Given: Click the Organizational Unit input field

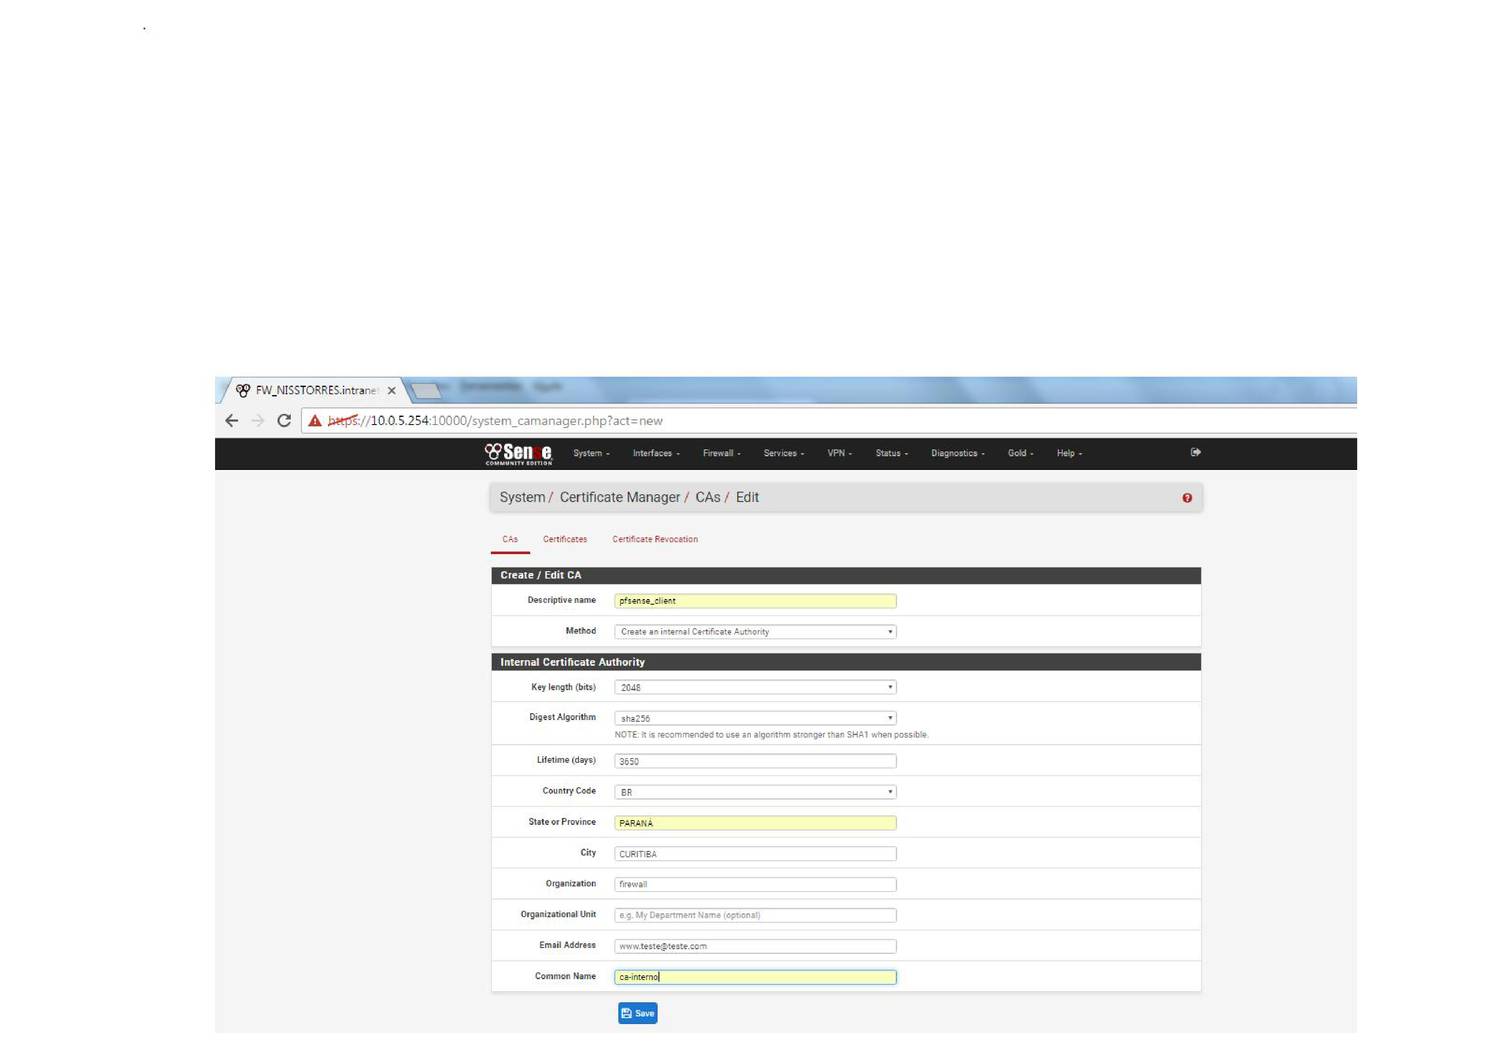Looking at the screenshot, I should pos(755,915).
